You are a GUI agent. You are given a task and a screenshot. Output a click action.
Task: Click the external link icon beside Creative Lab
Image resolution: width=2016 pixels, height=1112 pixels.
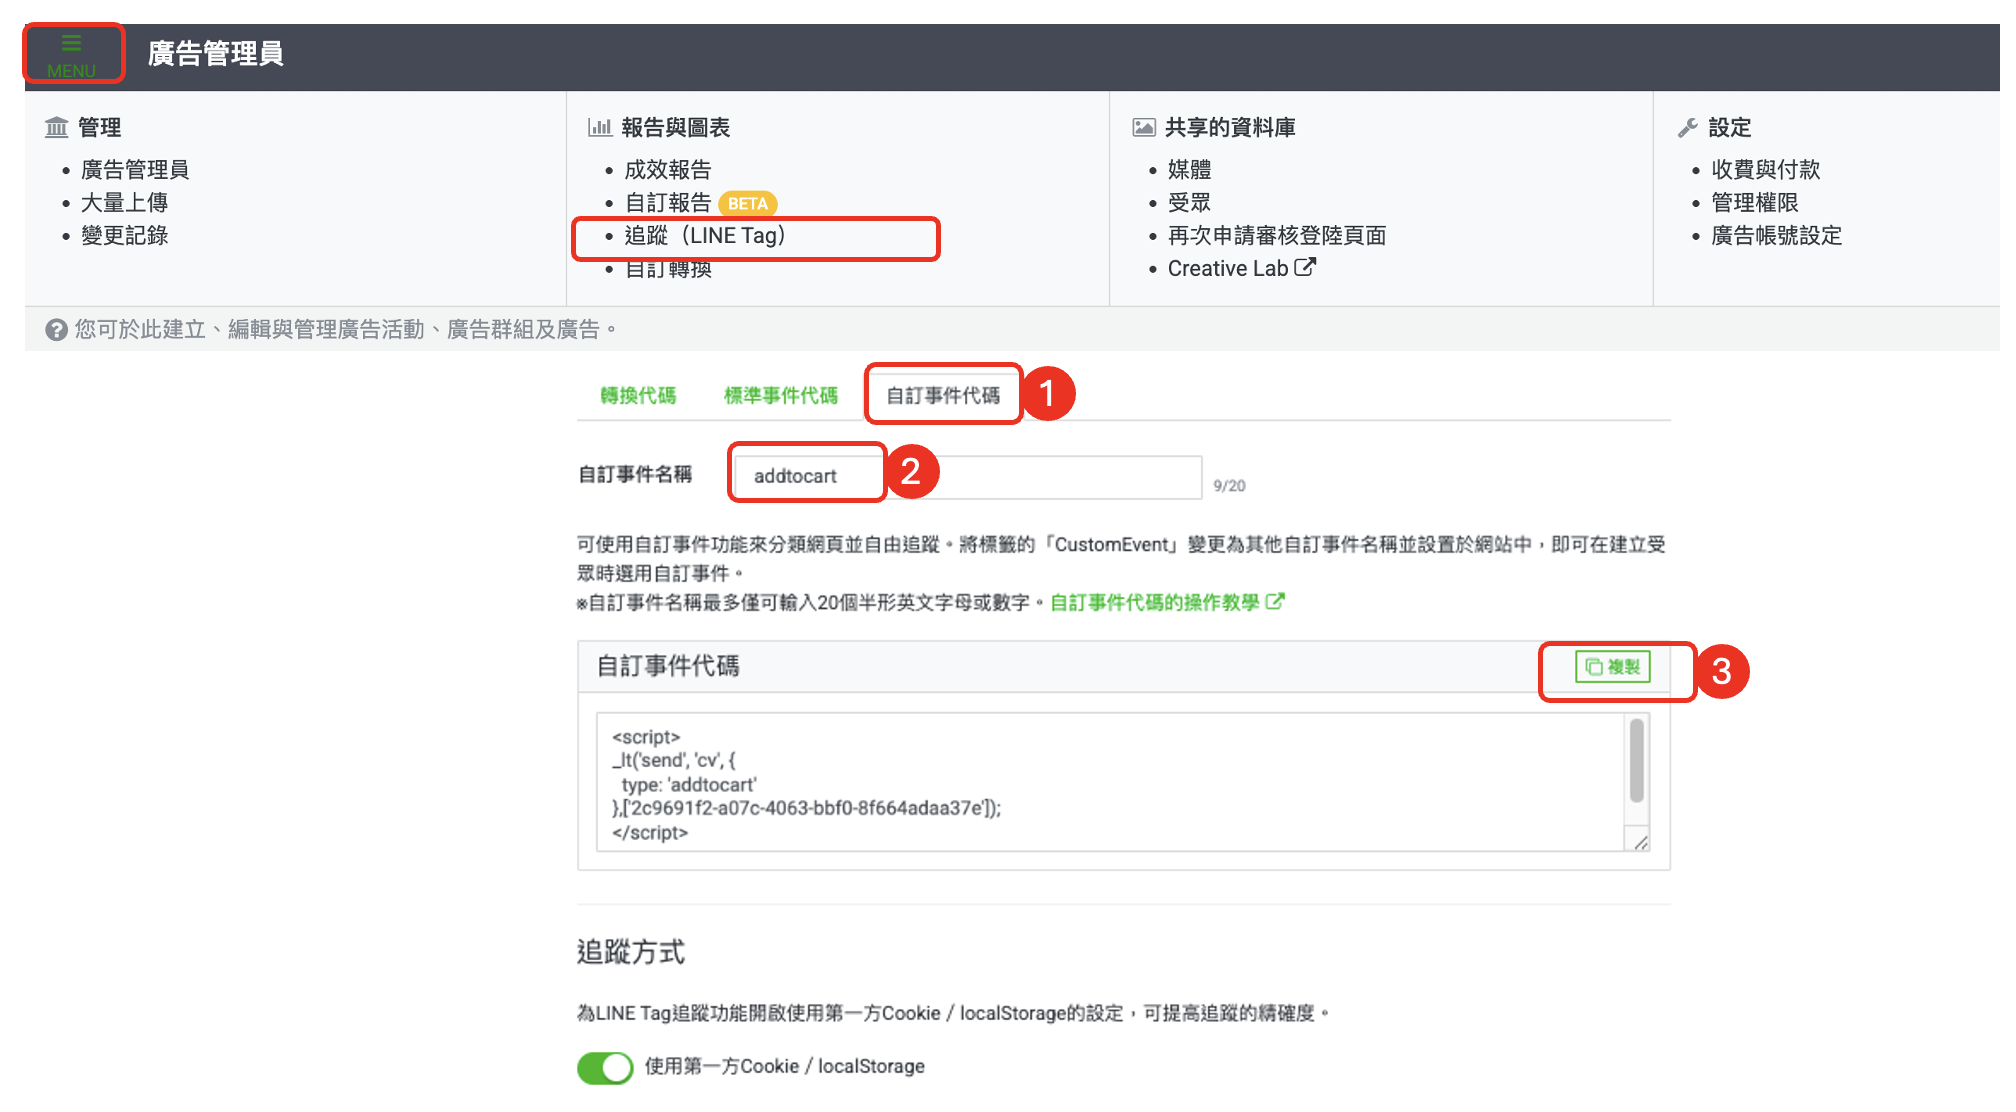point(1305,267)
